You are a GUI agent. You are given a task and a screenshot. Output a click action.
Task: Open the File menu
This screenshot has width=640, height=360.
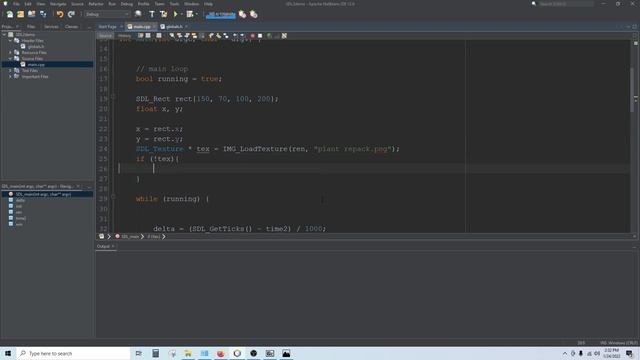click(x=16, y=4)
